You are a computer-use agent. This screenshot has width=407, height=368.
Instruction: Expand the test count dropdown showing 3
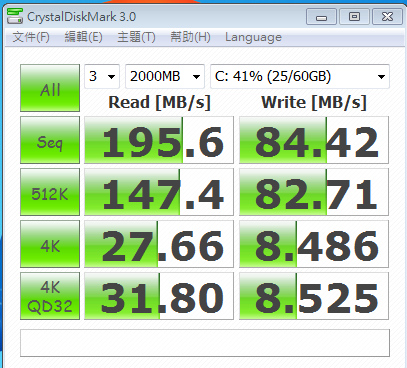[102, 76]
